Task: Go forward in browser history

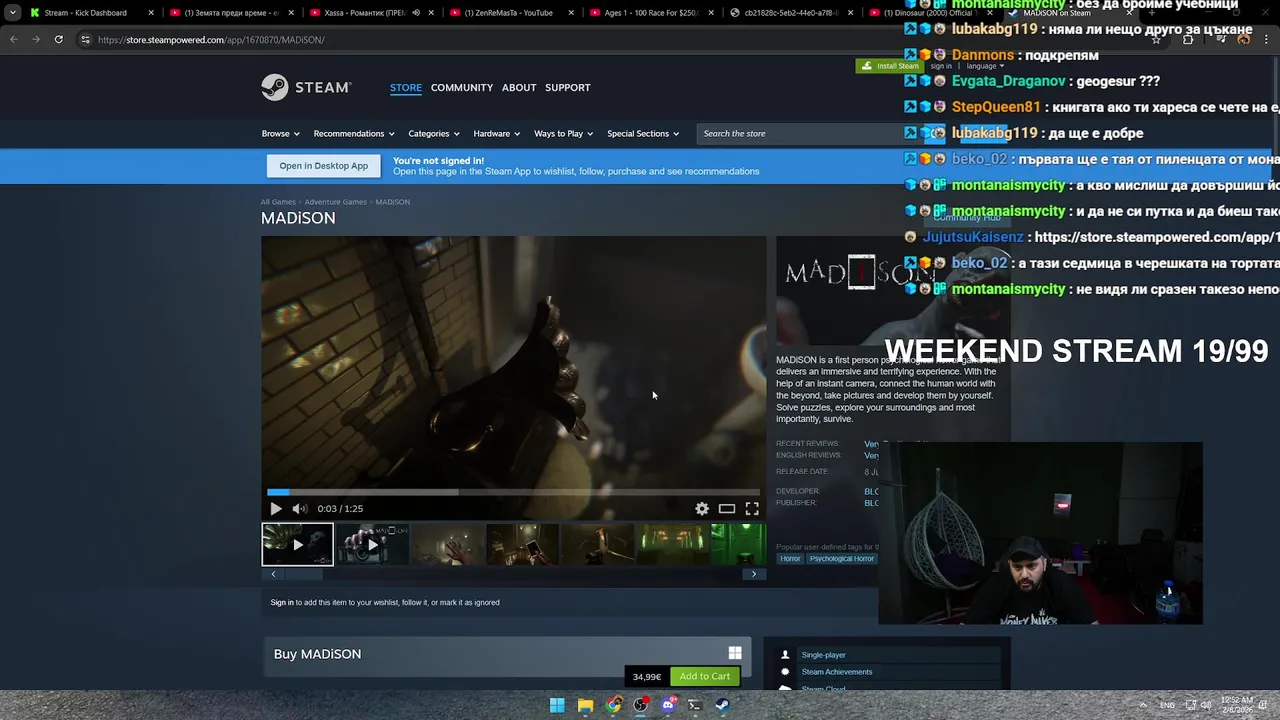Action: [36, 40]
